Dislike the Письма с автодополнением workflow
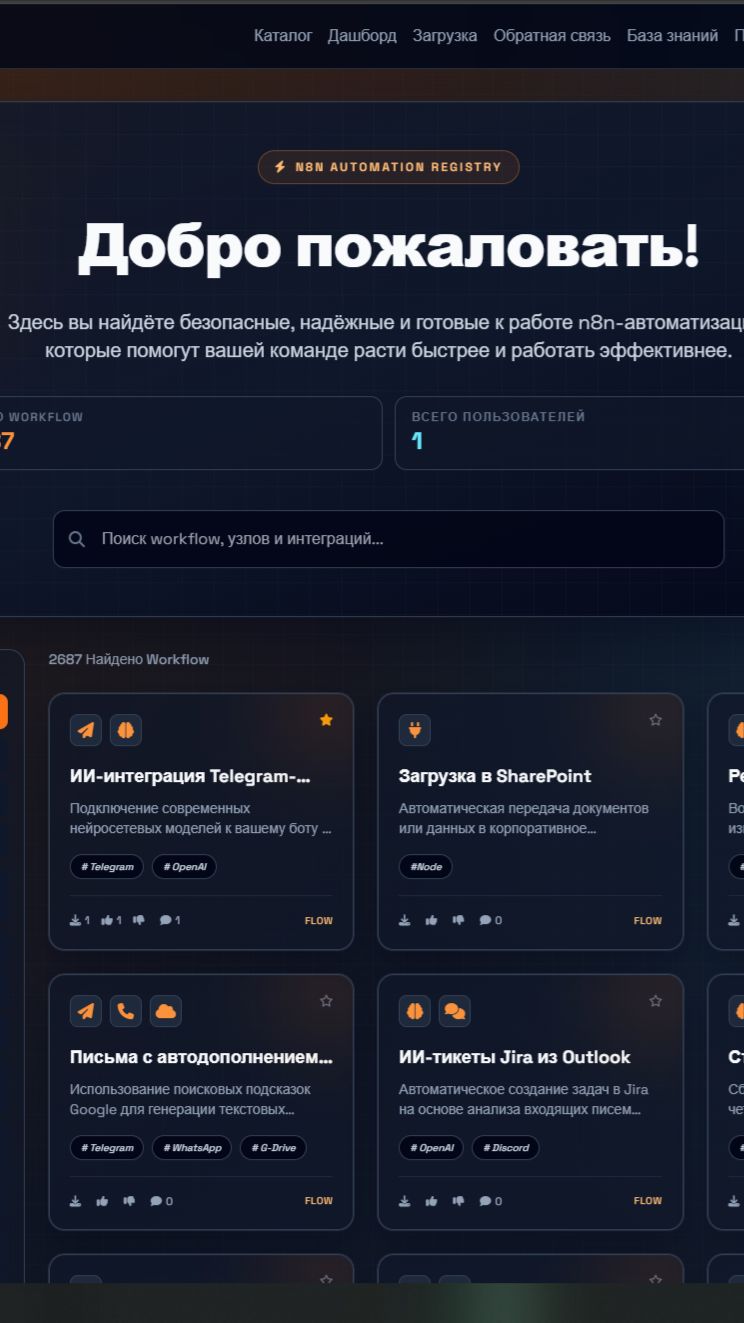The width and height of the screenshot is (744, 1323). (129, 1201)
